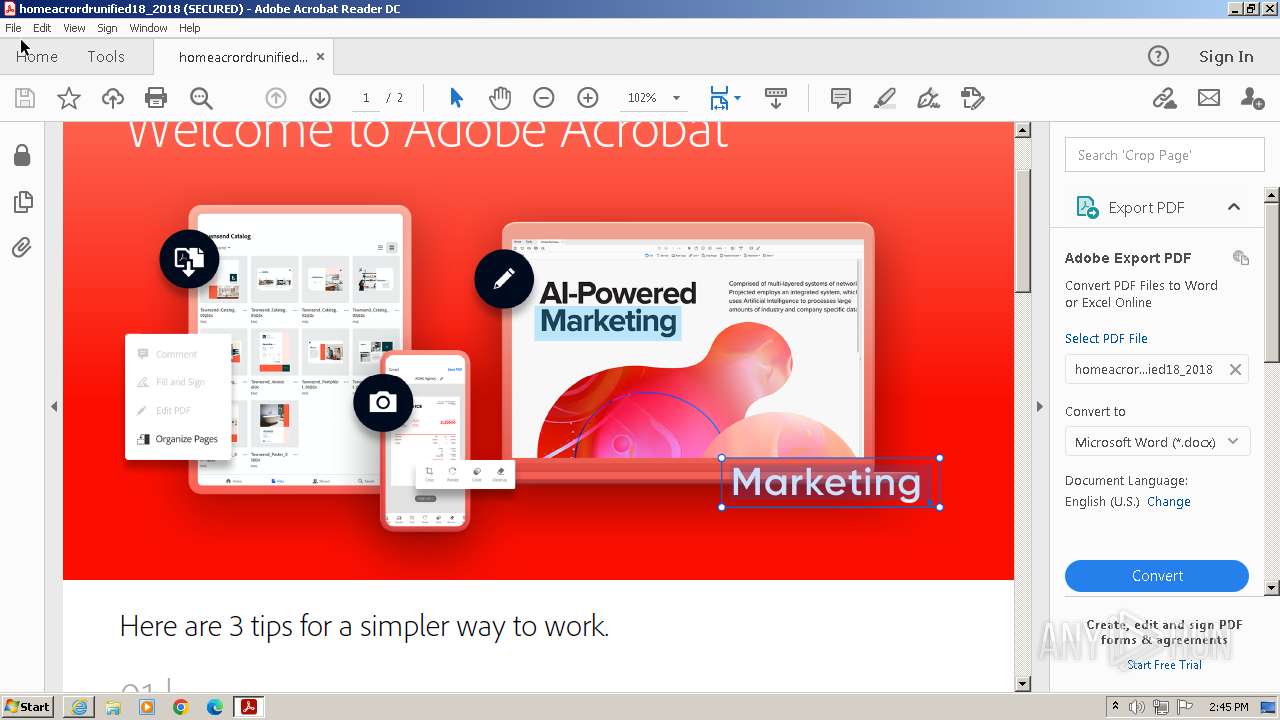Go to next page arrow
Viewport: 1280px width, 720px height.
click(320, 98)
